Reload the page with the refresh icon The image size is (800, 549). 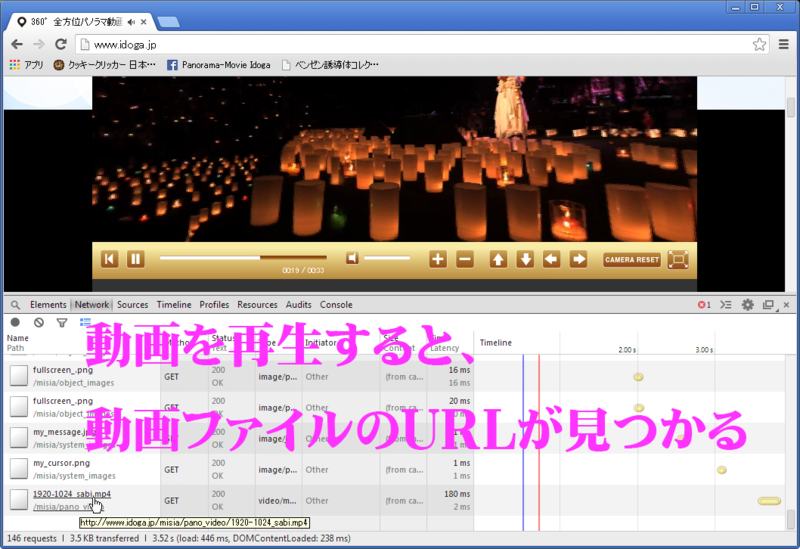[61, 44]
